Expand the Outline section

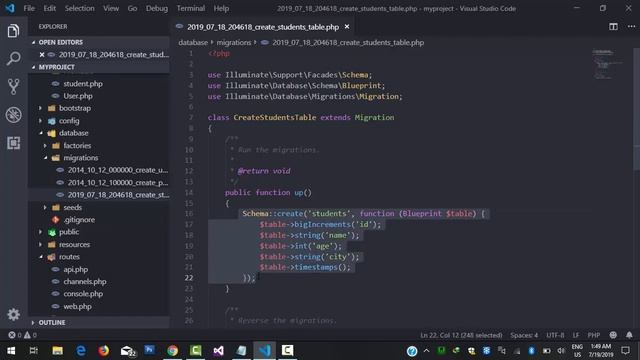[x=99, y=322]
